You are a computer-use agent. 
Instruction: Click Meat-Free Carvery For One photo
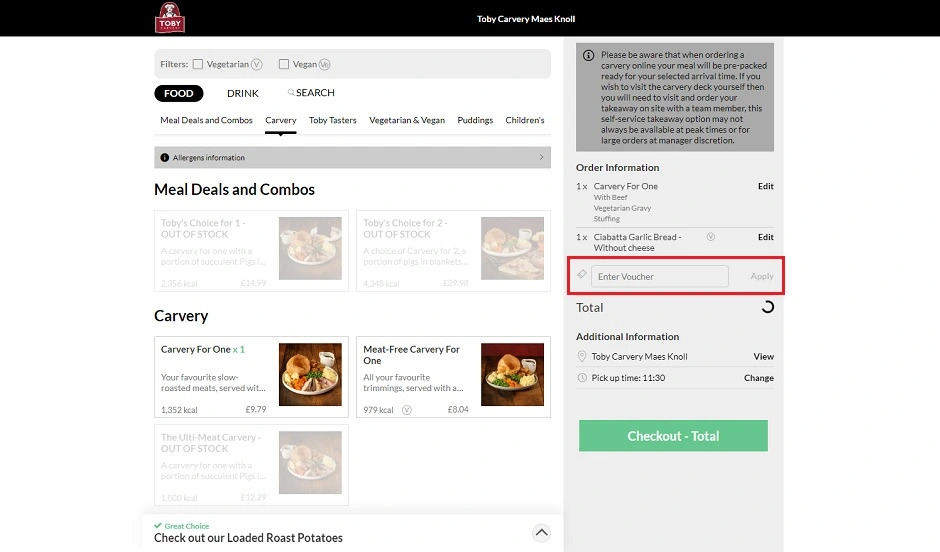click(x=513, y=375)
